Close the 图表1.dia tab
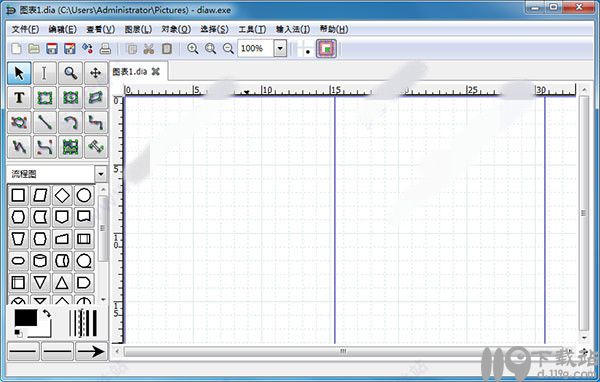 [x=155, y=71]
